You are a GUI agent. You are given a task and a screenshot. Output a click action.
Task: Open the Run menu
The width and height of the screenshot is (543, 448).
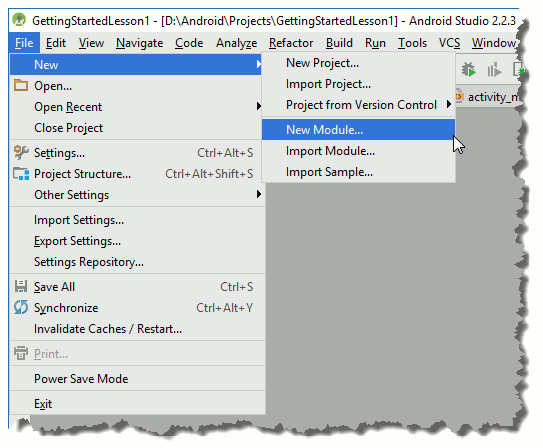click(x=375, y=43)
